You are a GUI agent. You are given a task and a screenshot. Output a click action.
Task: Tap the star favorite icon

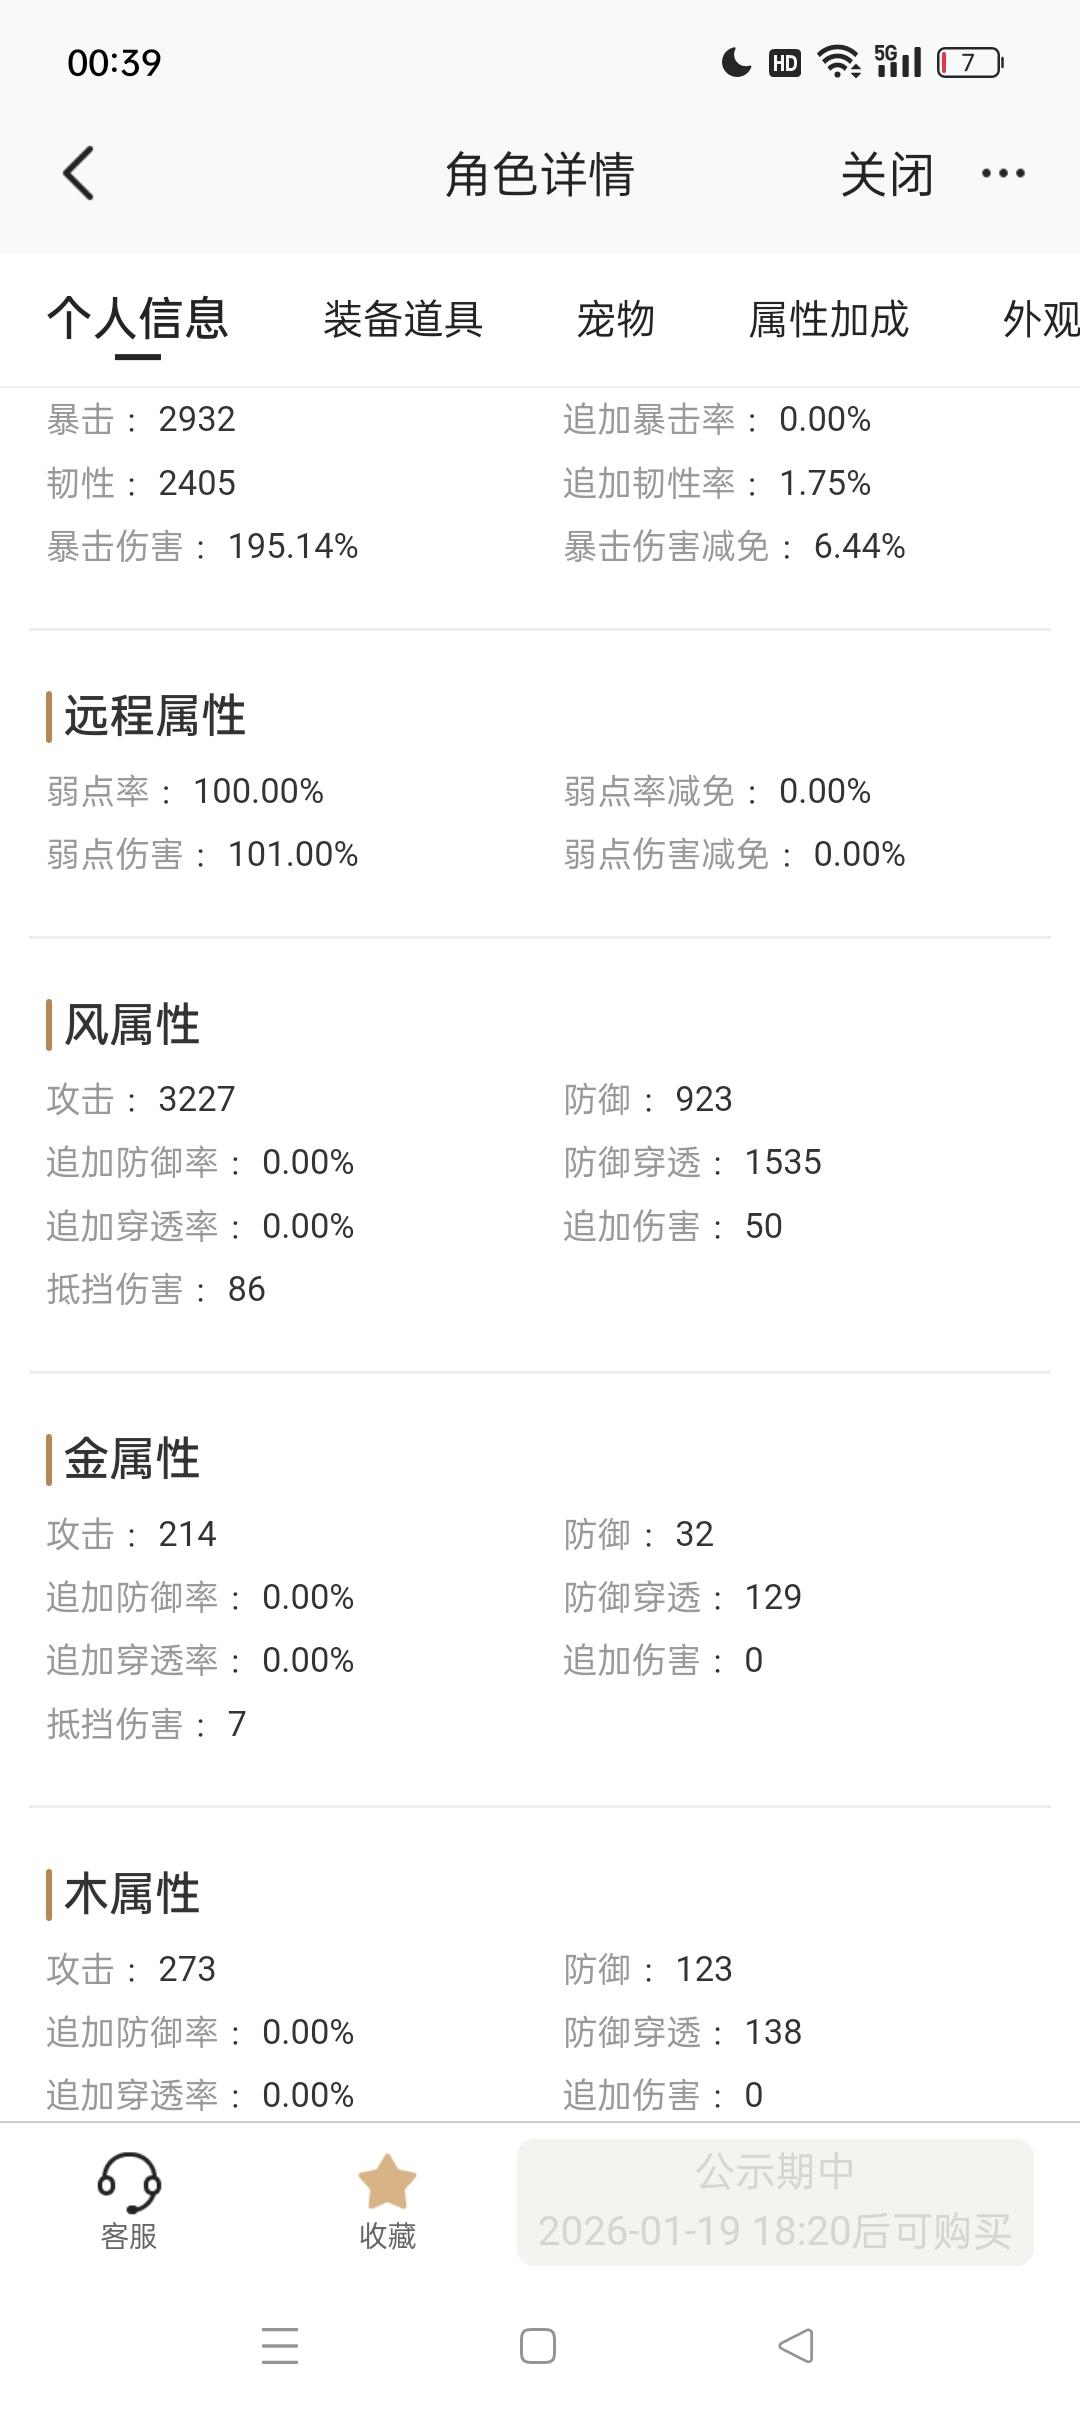click(x=387, y=2184)
